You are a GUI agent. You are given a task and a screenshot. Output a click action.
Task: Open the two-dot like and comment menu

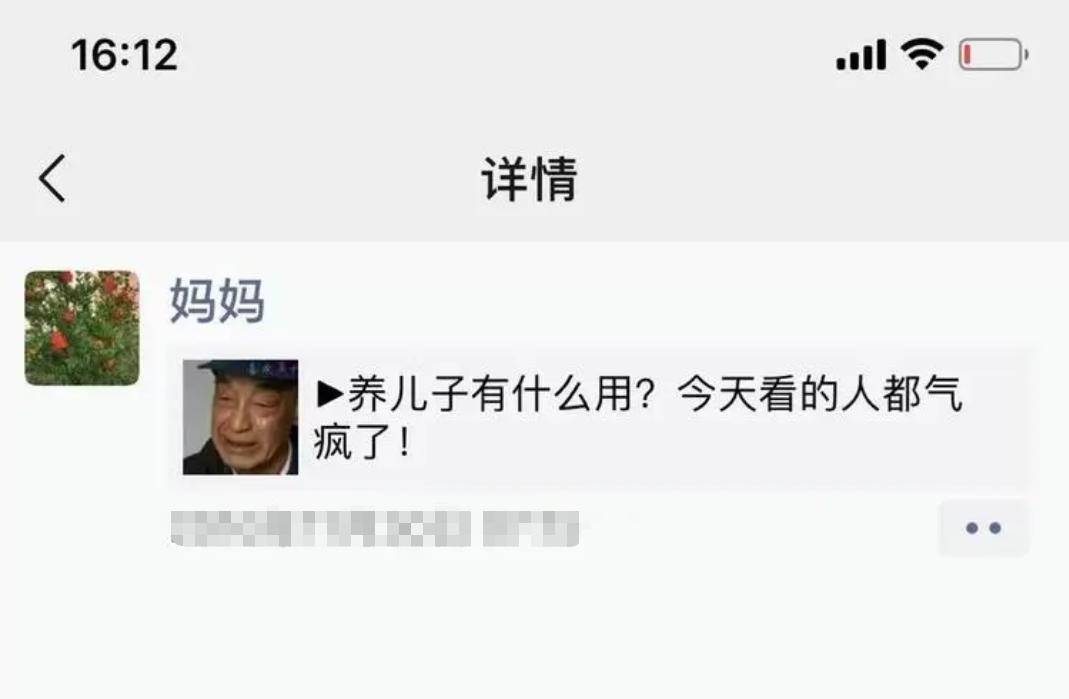click(983, 528)
